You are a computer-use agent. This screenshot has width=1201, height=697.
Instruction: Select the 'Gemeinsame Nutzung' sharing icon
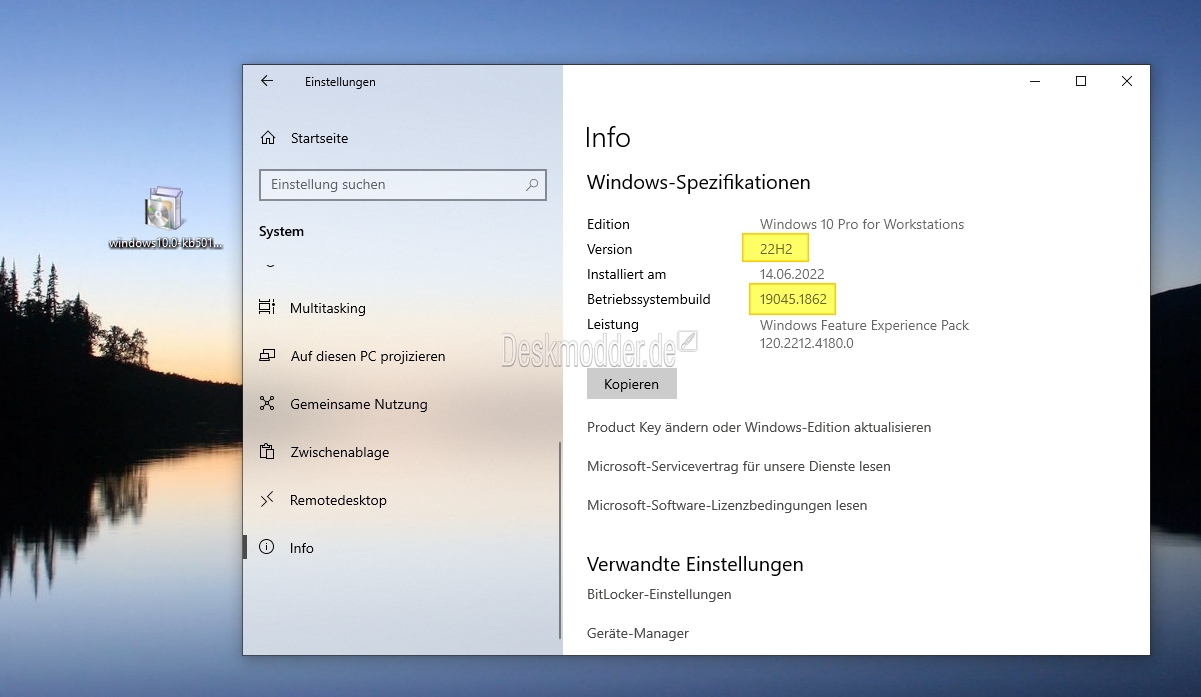[267, 404]
